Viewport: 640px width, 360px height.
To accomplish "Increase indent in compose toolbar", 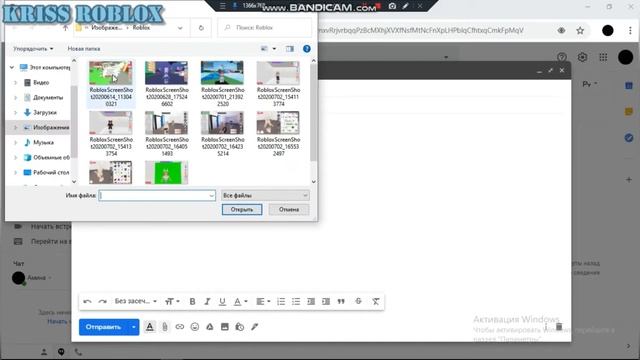I will tap(326, 302).
